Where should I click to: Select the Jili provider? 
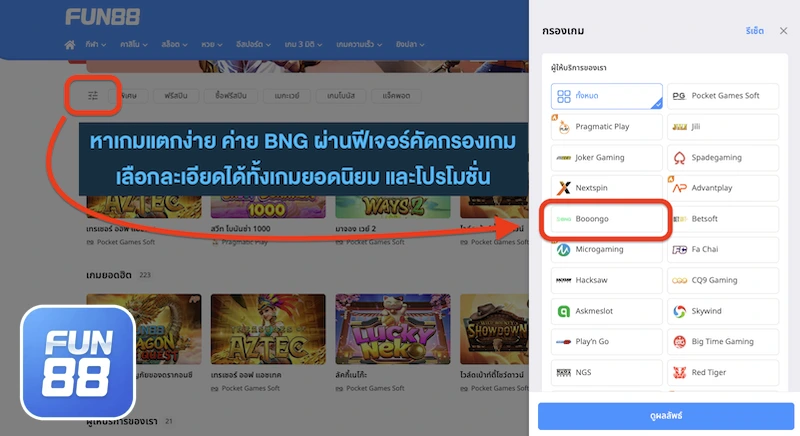pos(723,126)
